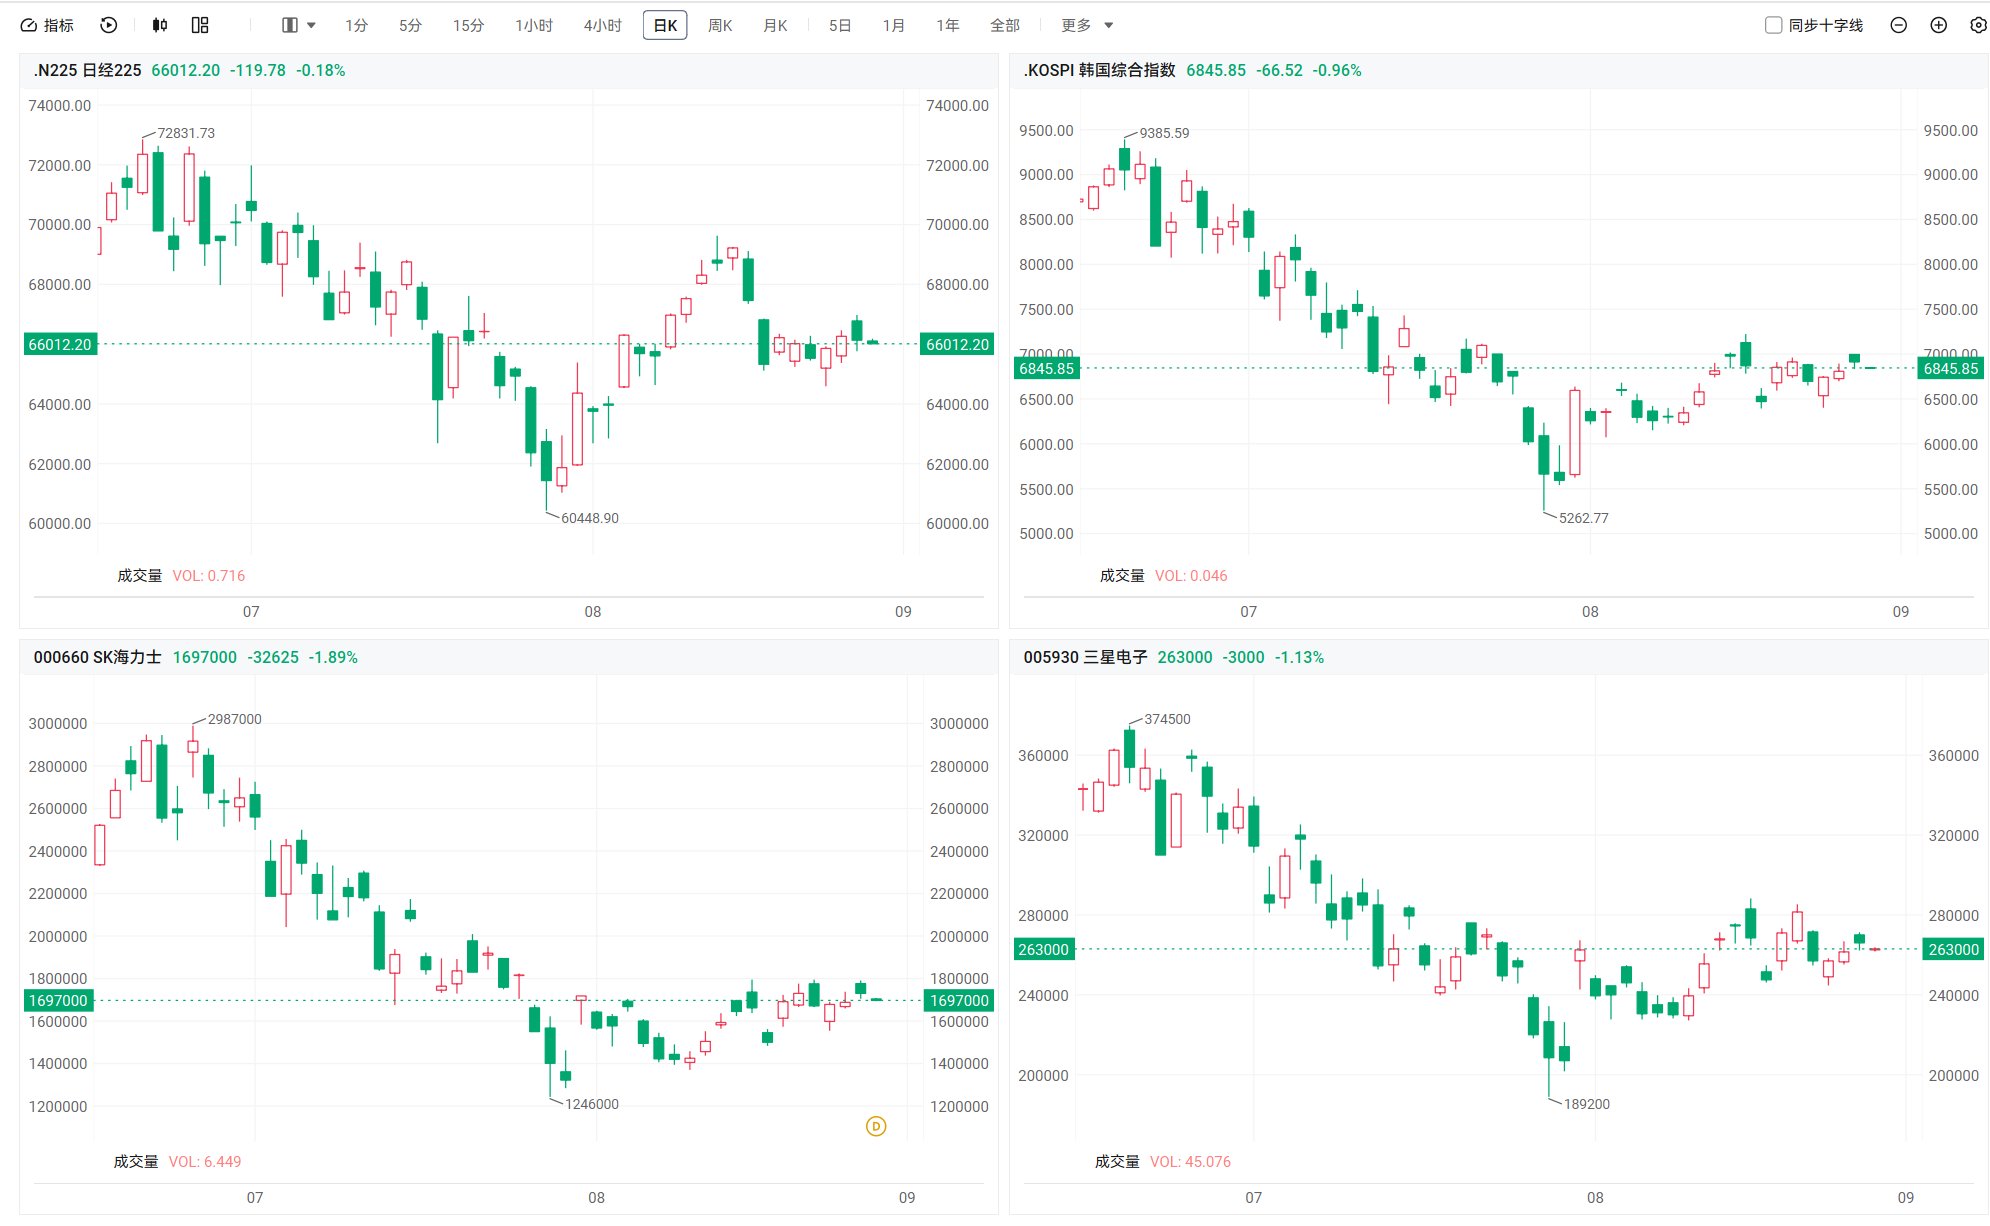This screenshot has width=1990, height=1226.
Task: Expand the split-panel layout dropdown
Action: 299,25
